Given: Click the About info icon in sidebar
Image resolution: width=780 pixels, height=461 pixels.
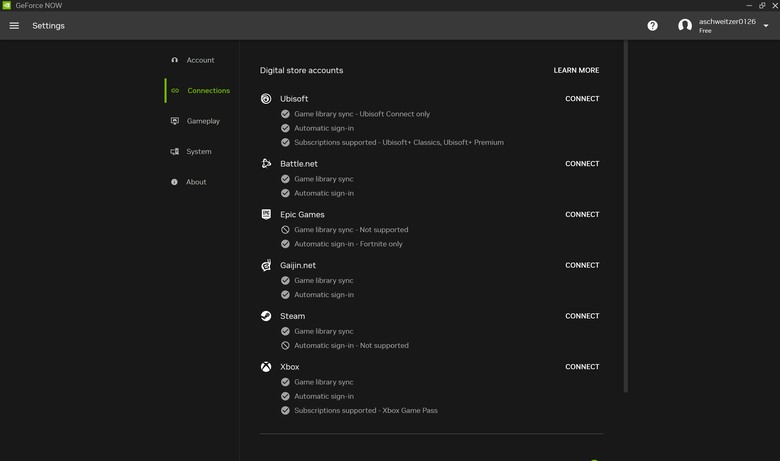Looking at the screenshot, I should pos(174,182).
